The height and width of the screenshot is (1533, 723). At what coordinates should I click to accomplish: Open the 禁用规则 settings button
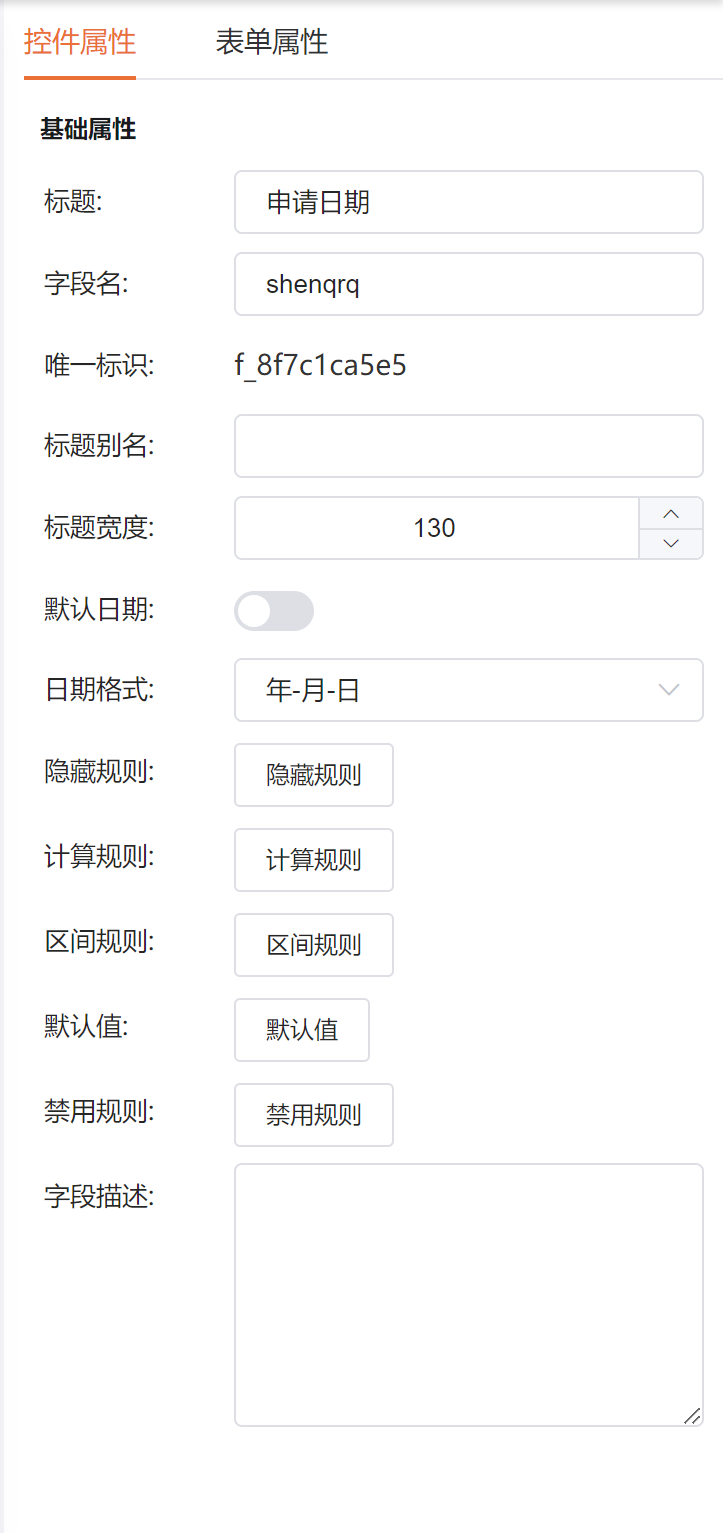(314, 1115)
